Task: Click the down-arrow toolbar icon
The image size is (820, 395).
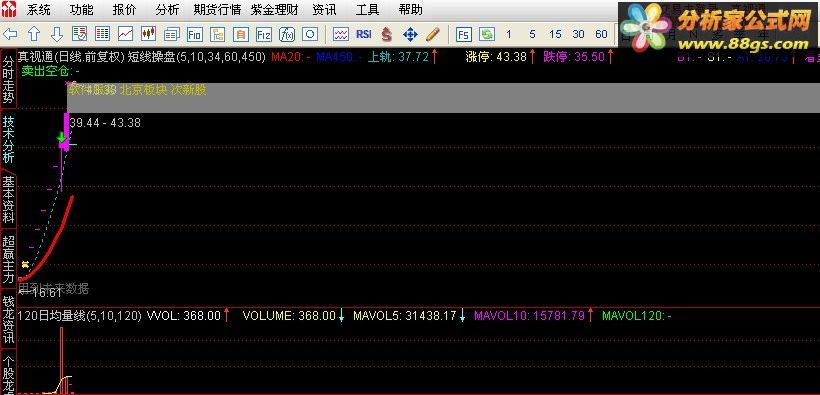Action: (x=56, y=35)
